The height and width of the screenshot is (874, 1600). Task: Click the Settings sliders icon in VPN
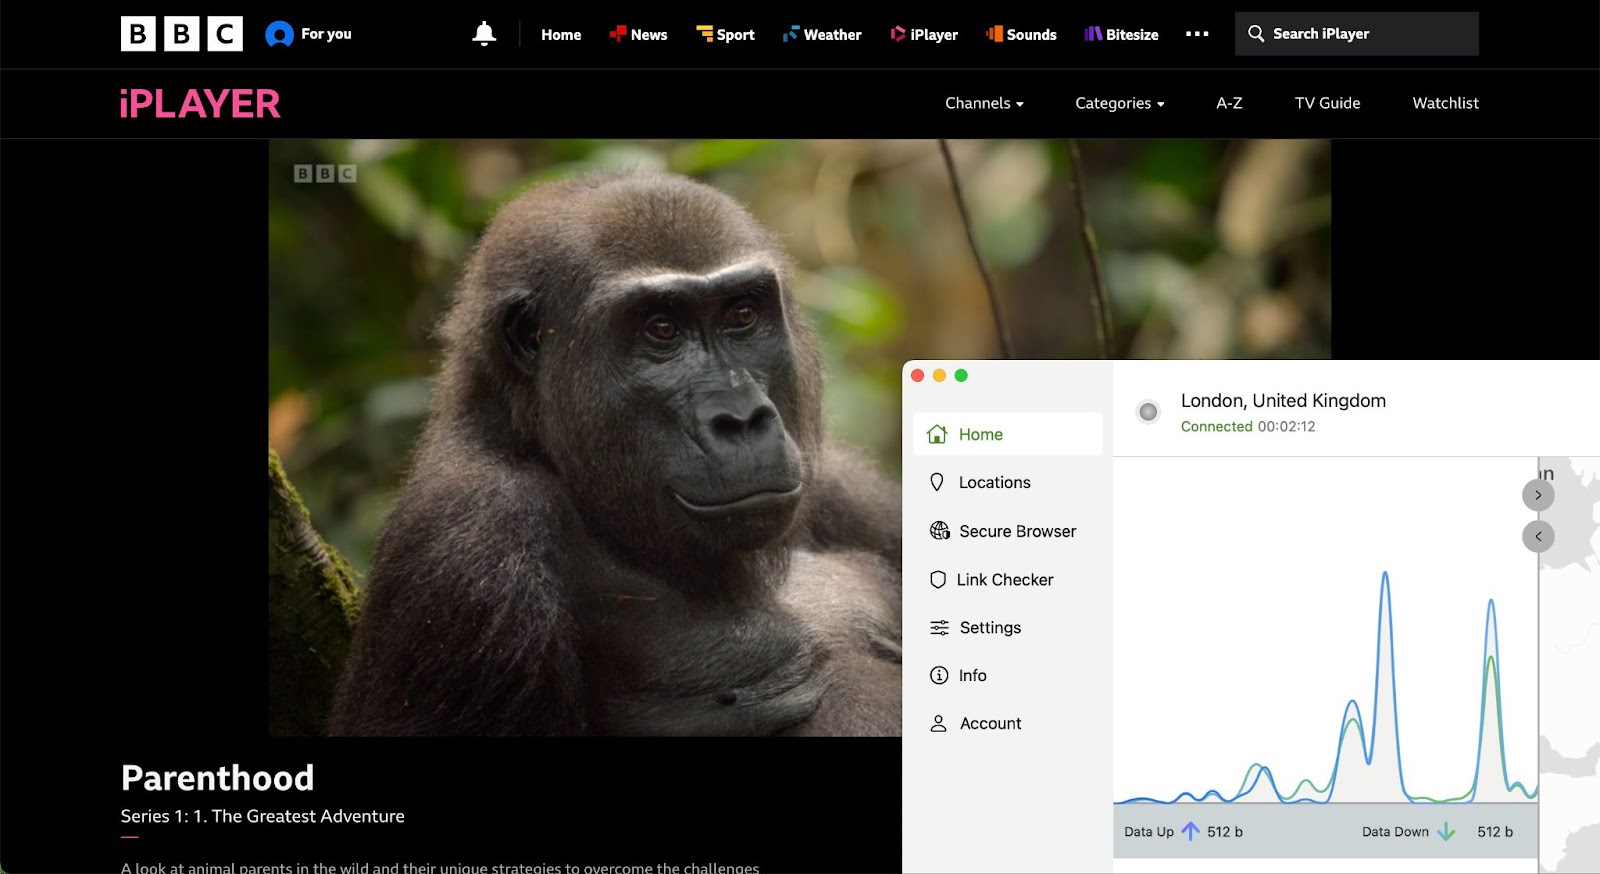tap(940, 628)
